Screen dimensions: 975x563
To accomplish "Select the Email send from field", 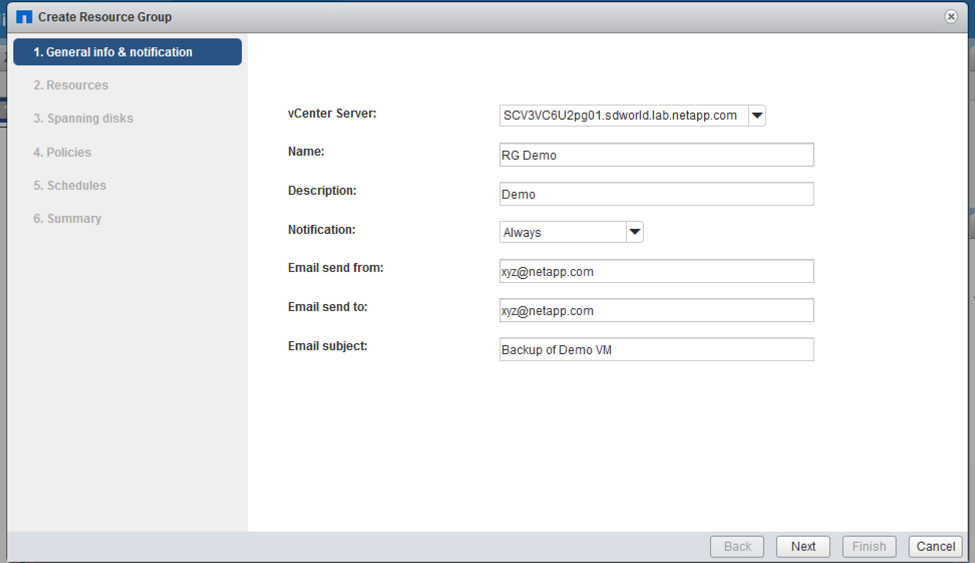I will click(x=656, y=271).
